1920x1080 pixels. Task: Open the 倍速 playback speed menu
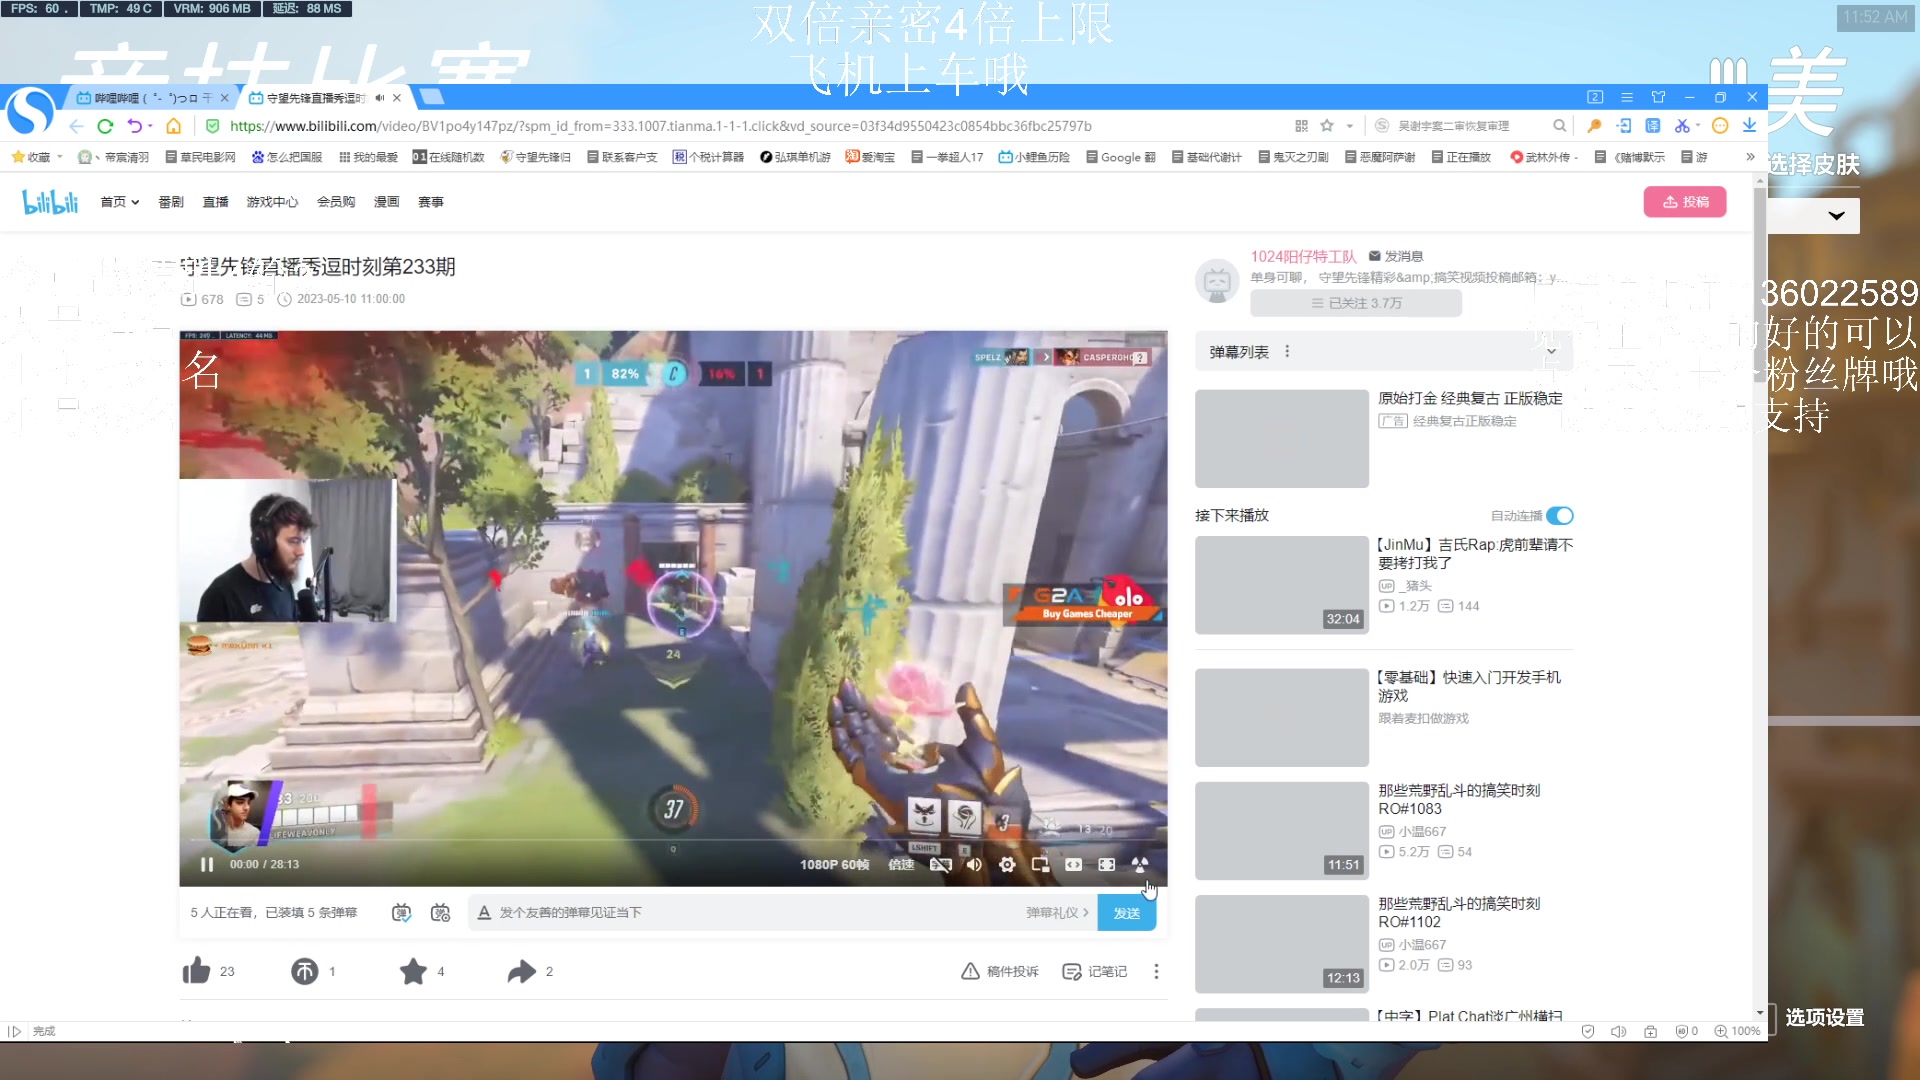click(x=901, y=865)
